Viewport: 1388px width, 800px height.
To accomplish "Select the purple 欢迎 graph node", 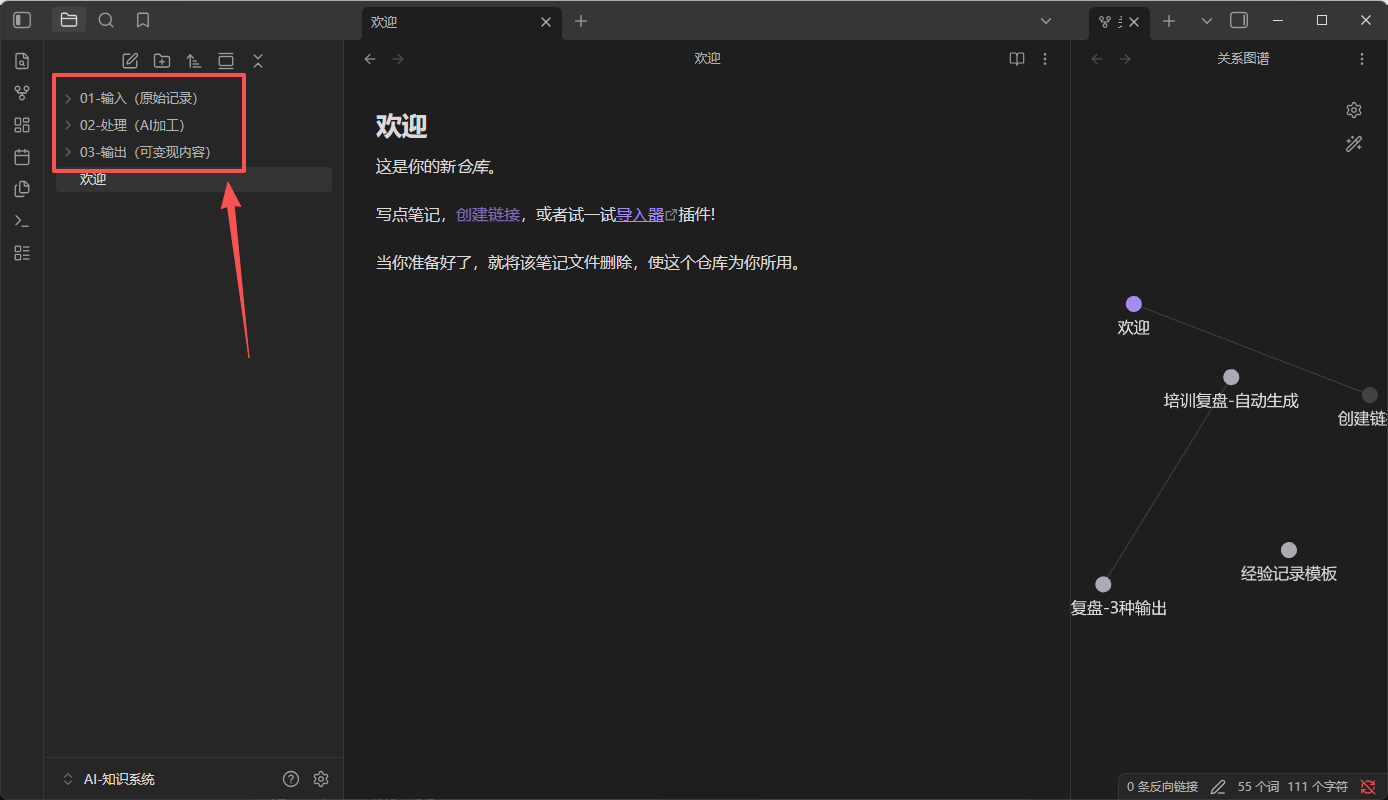I will pos(1133,304).
